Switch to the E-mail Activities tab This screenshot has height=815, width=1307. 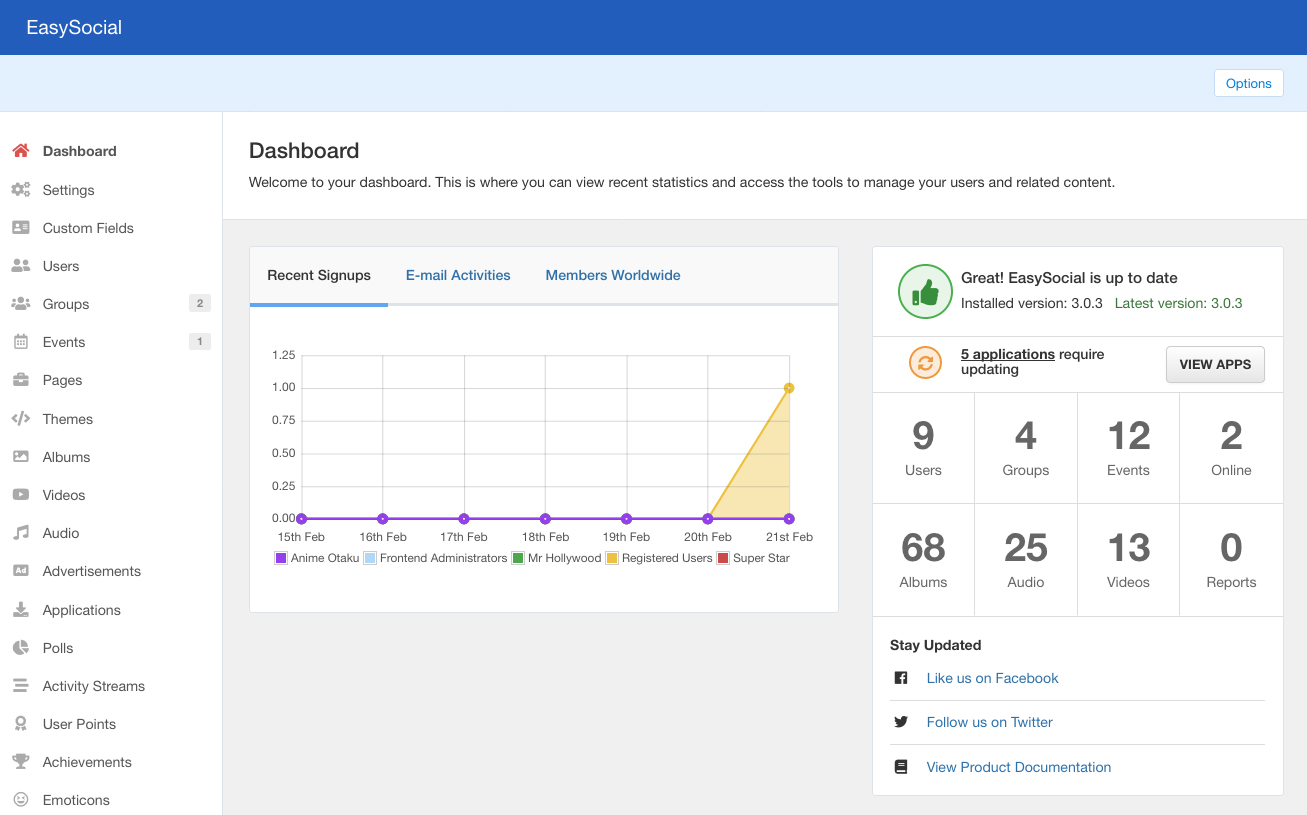click(x=458, y=275)
